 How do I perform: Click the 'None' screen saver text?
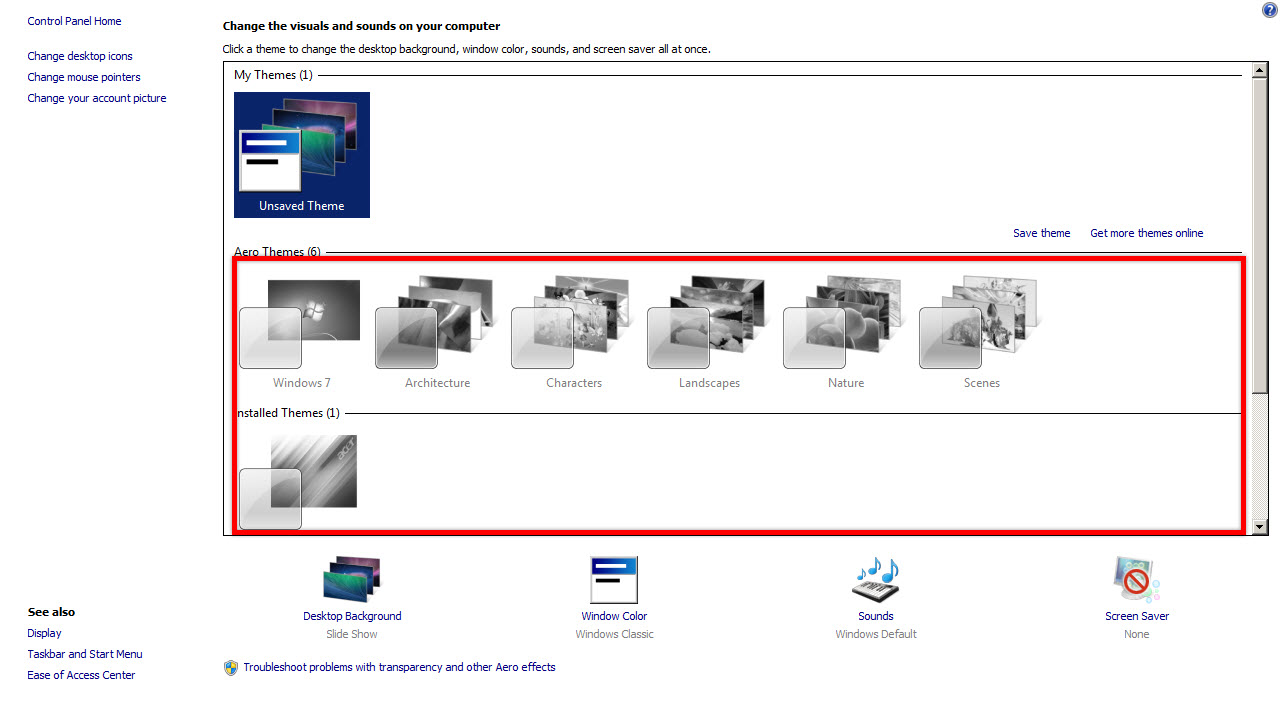pos(1137,634)
